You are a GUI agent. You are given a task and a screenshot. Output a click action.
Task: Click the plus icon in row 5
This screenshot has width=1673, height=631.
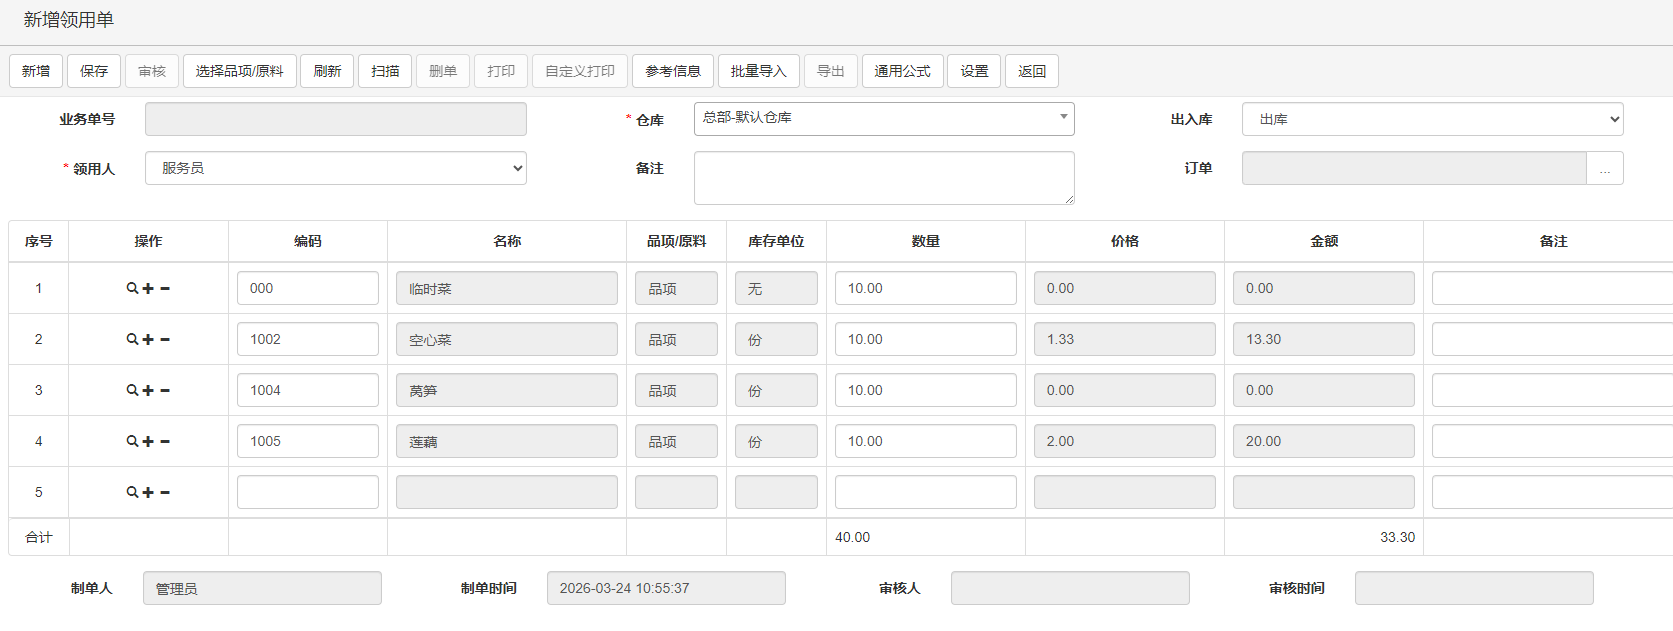coord(148,492)
